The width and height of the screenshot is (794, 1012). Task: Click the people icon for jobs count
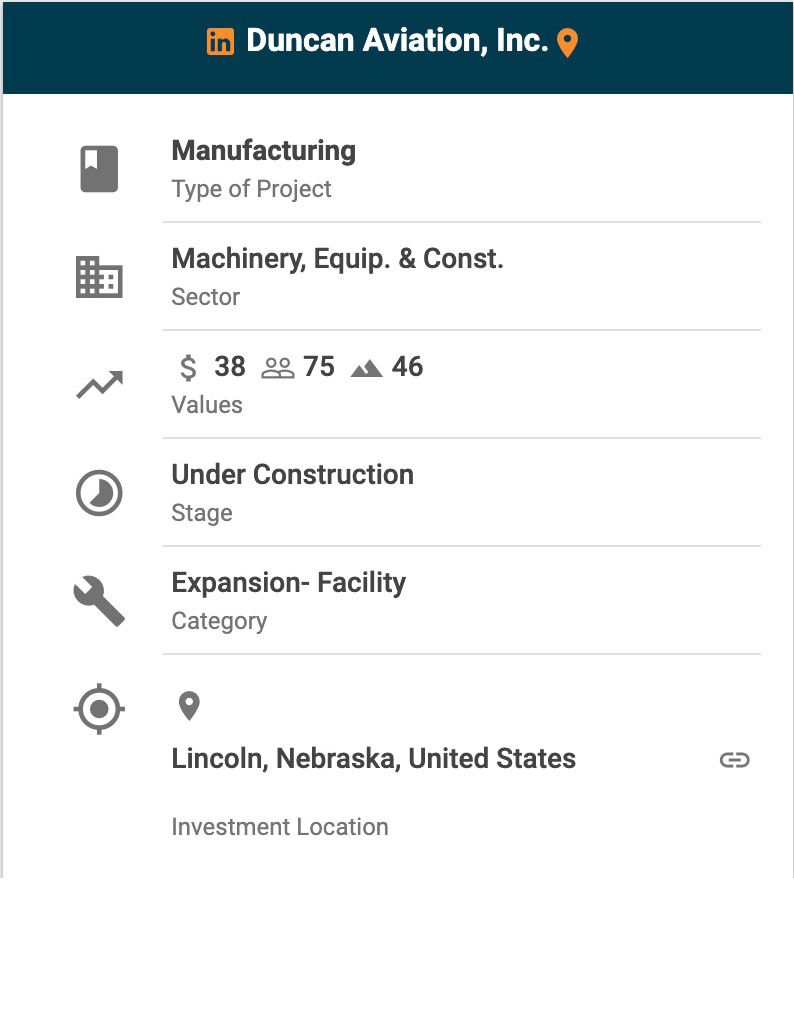(277, 368)
